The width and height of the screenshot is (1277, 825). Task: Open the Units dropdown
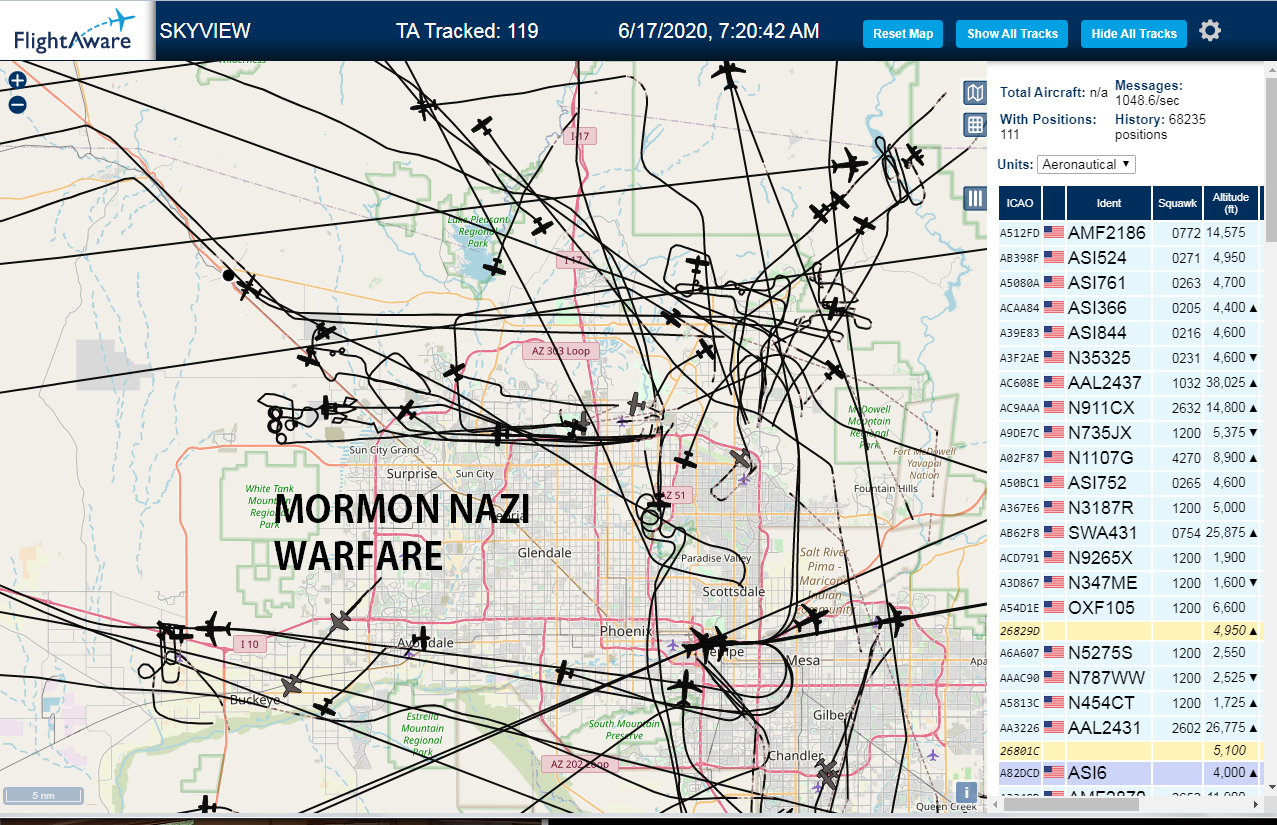click(1086, 164)
